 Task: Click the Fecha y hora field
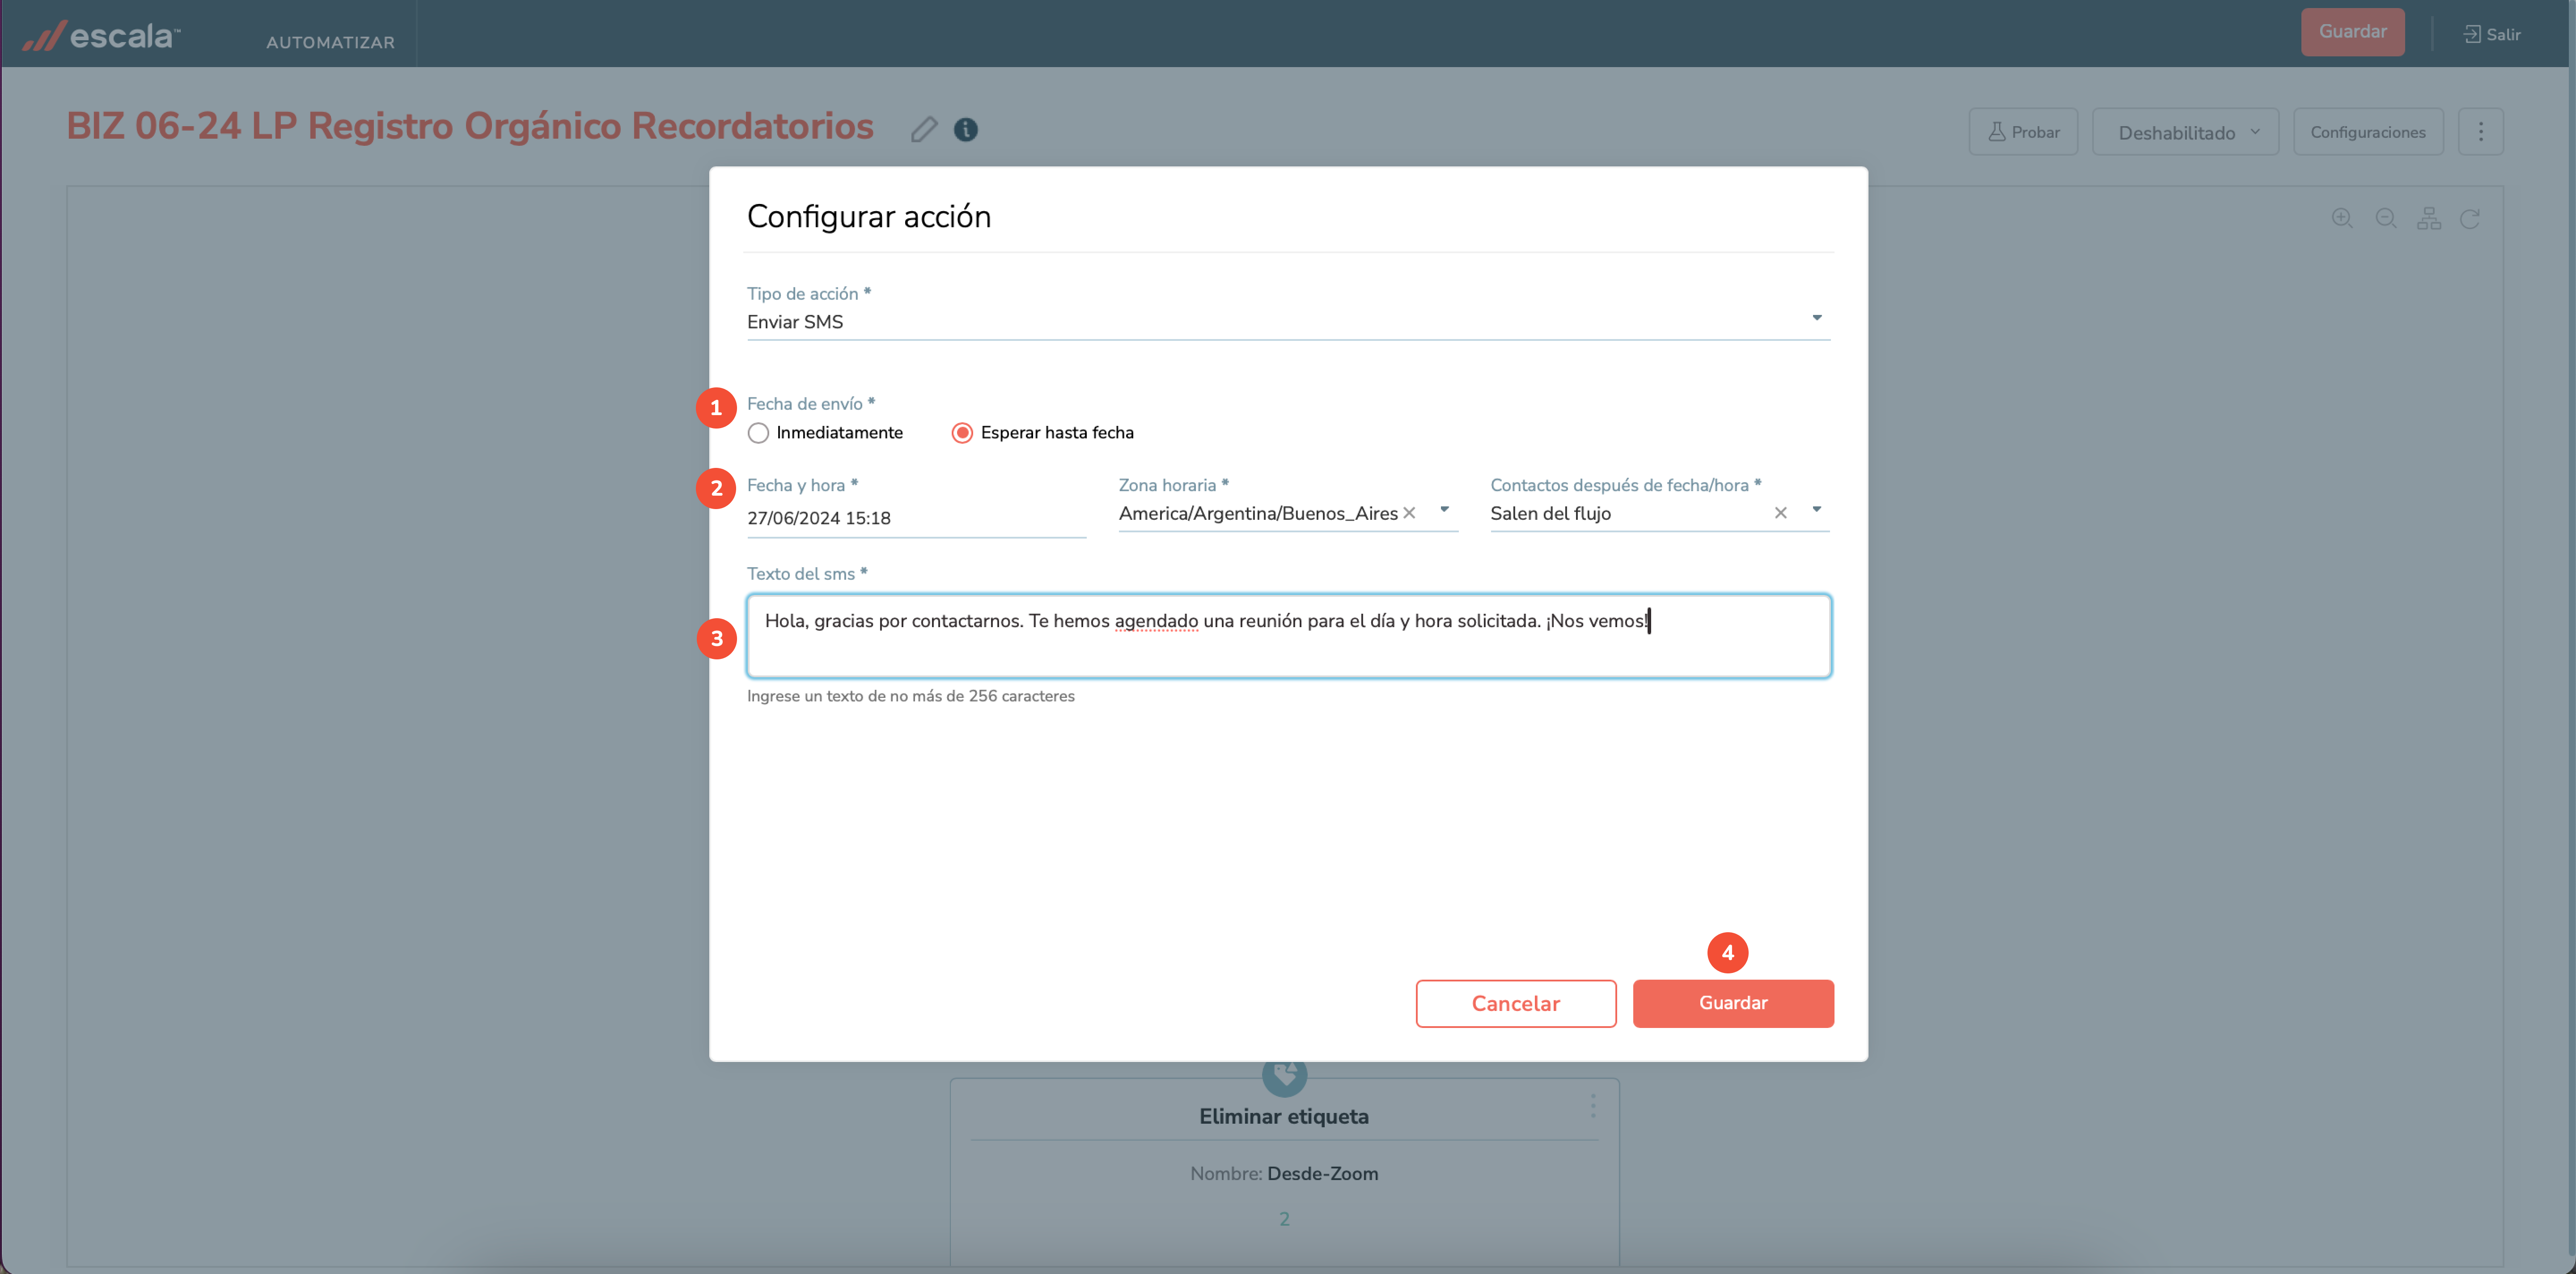point(916,518)
